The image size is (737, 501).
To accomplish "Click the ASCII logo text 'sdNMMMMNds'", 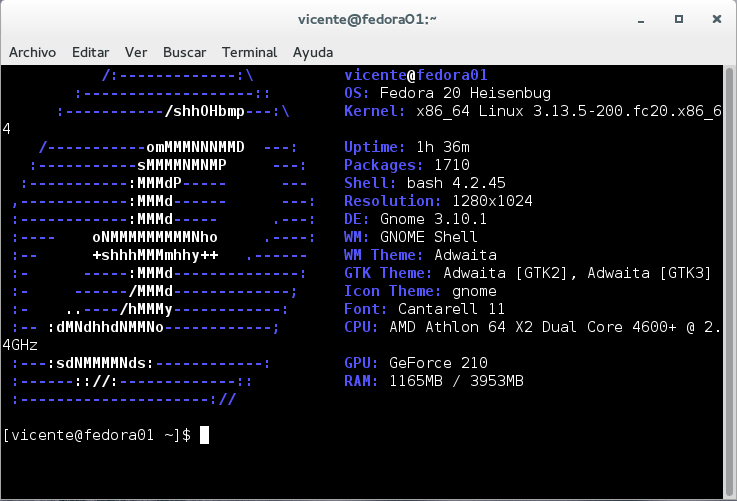I will [101, 363].
